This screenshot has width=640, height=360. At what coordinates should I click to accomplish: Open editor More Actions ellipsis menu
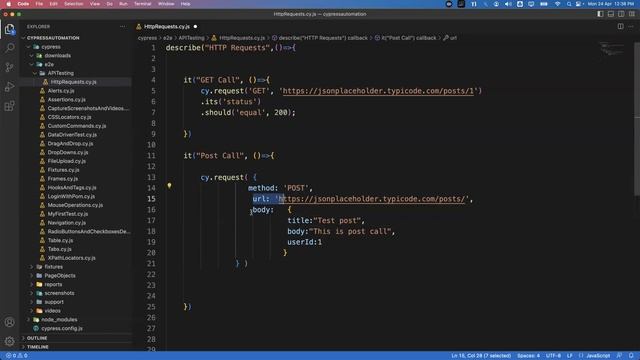631,27
